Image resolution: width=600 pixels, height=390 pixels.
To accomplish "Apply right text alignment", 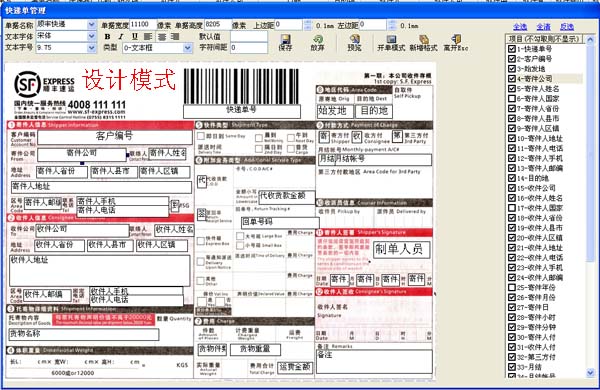I will 175,37.
